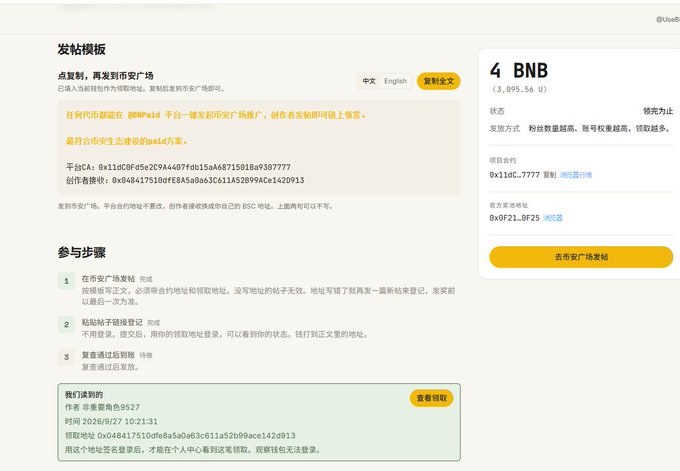Click the 作者 非重要角色9527 line

click(x=102, y=407)
